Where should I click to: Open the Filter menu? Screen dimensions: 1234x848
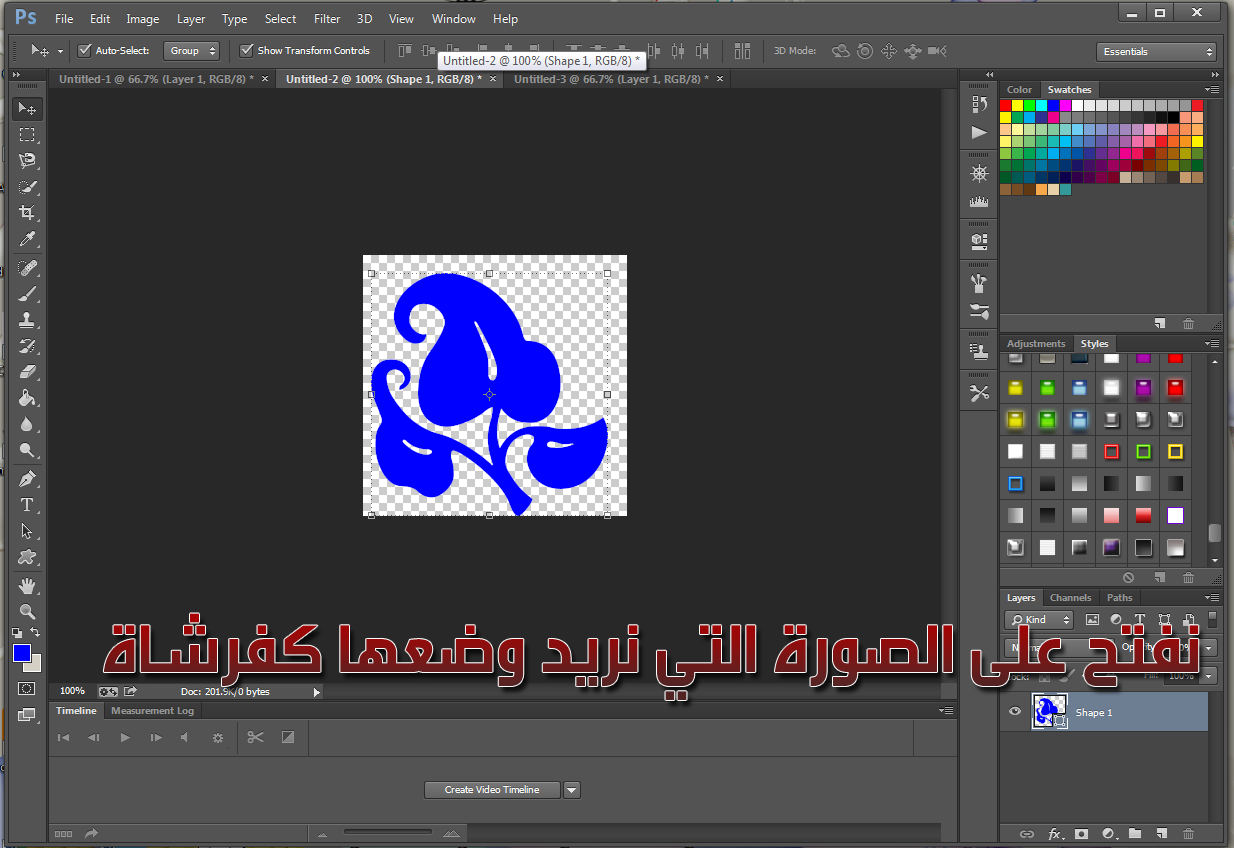(327, 19)
